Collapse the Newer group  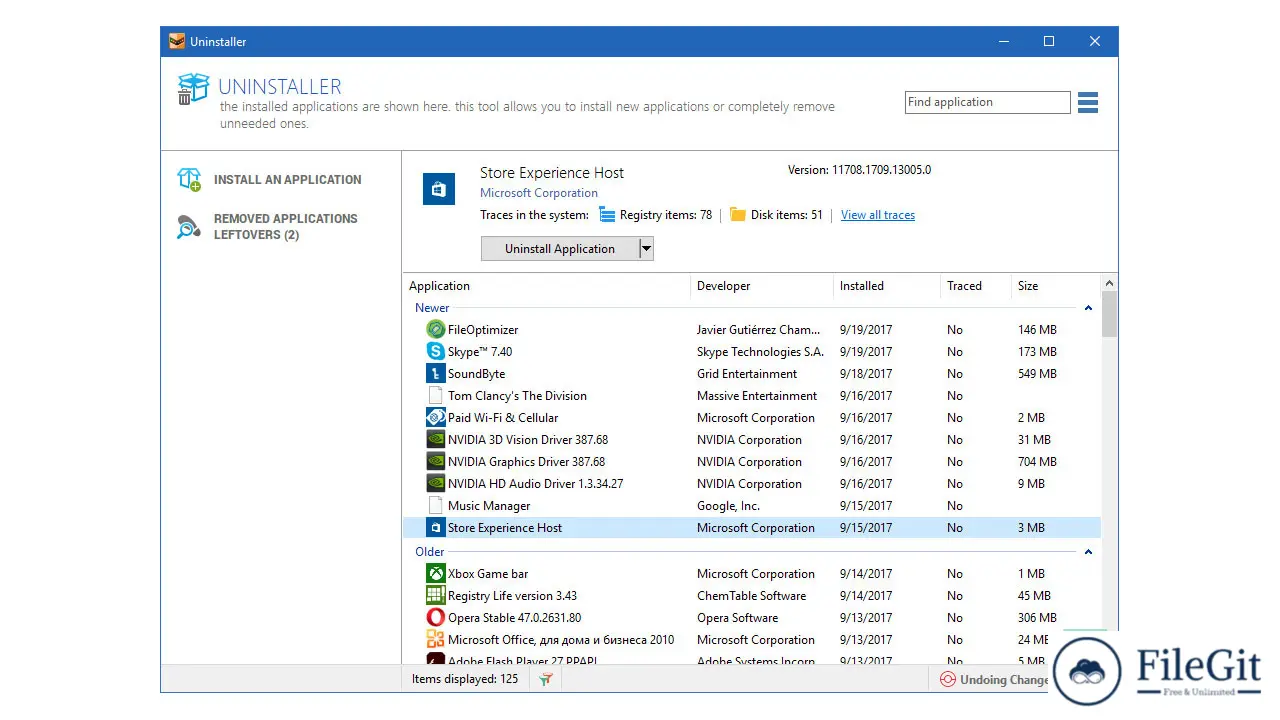(1088, 308)
